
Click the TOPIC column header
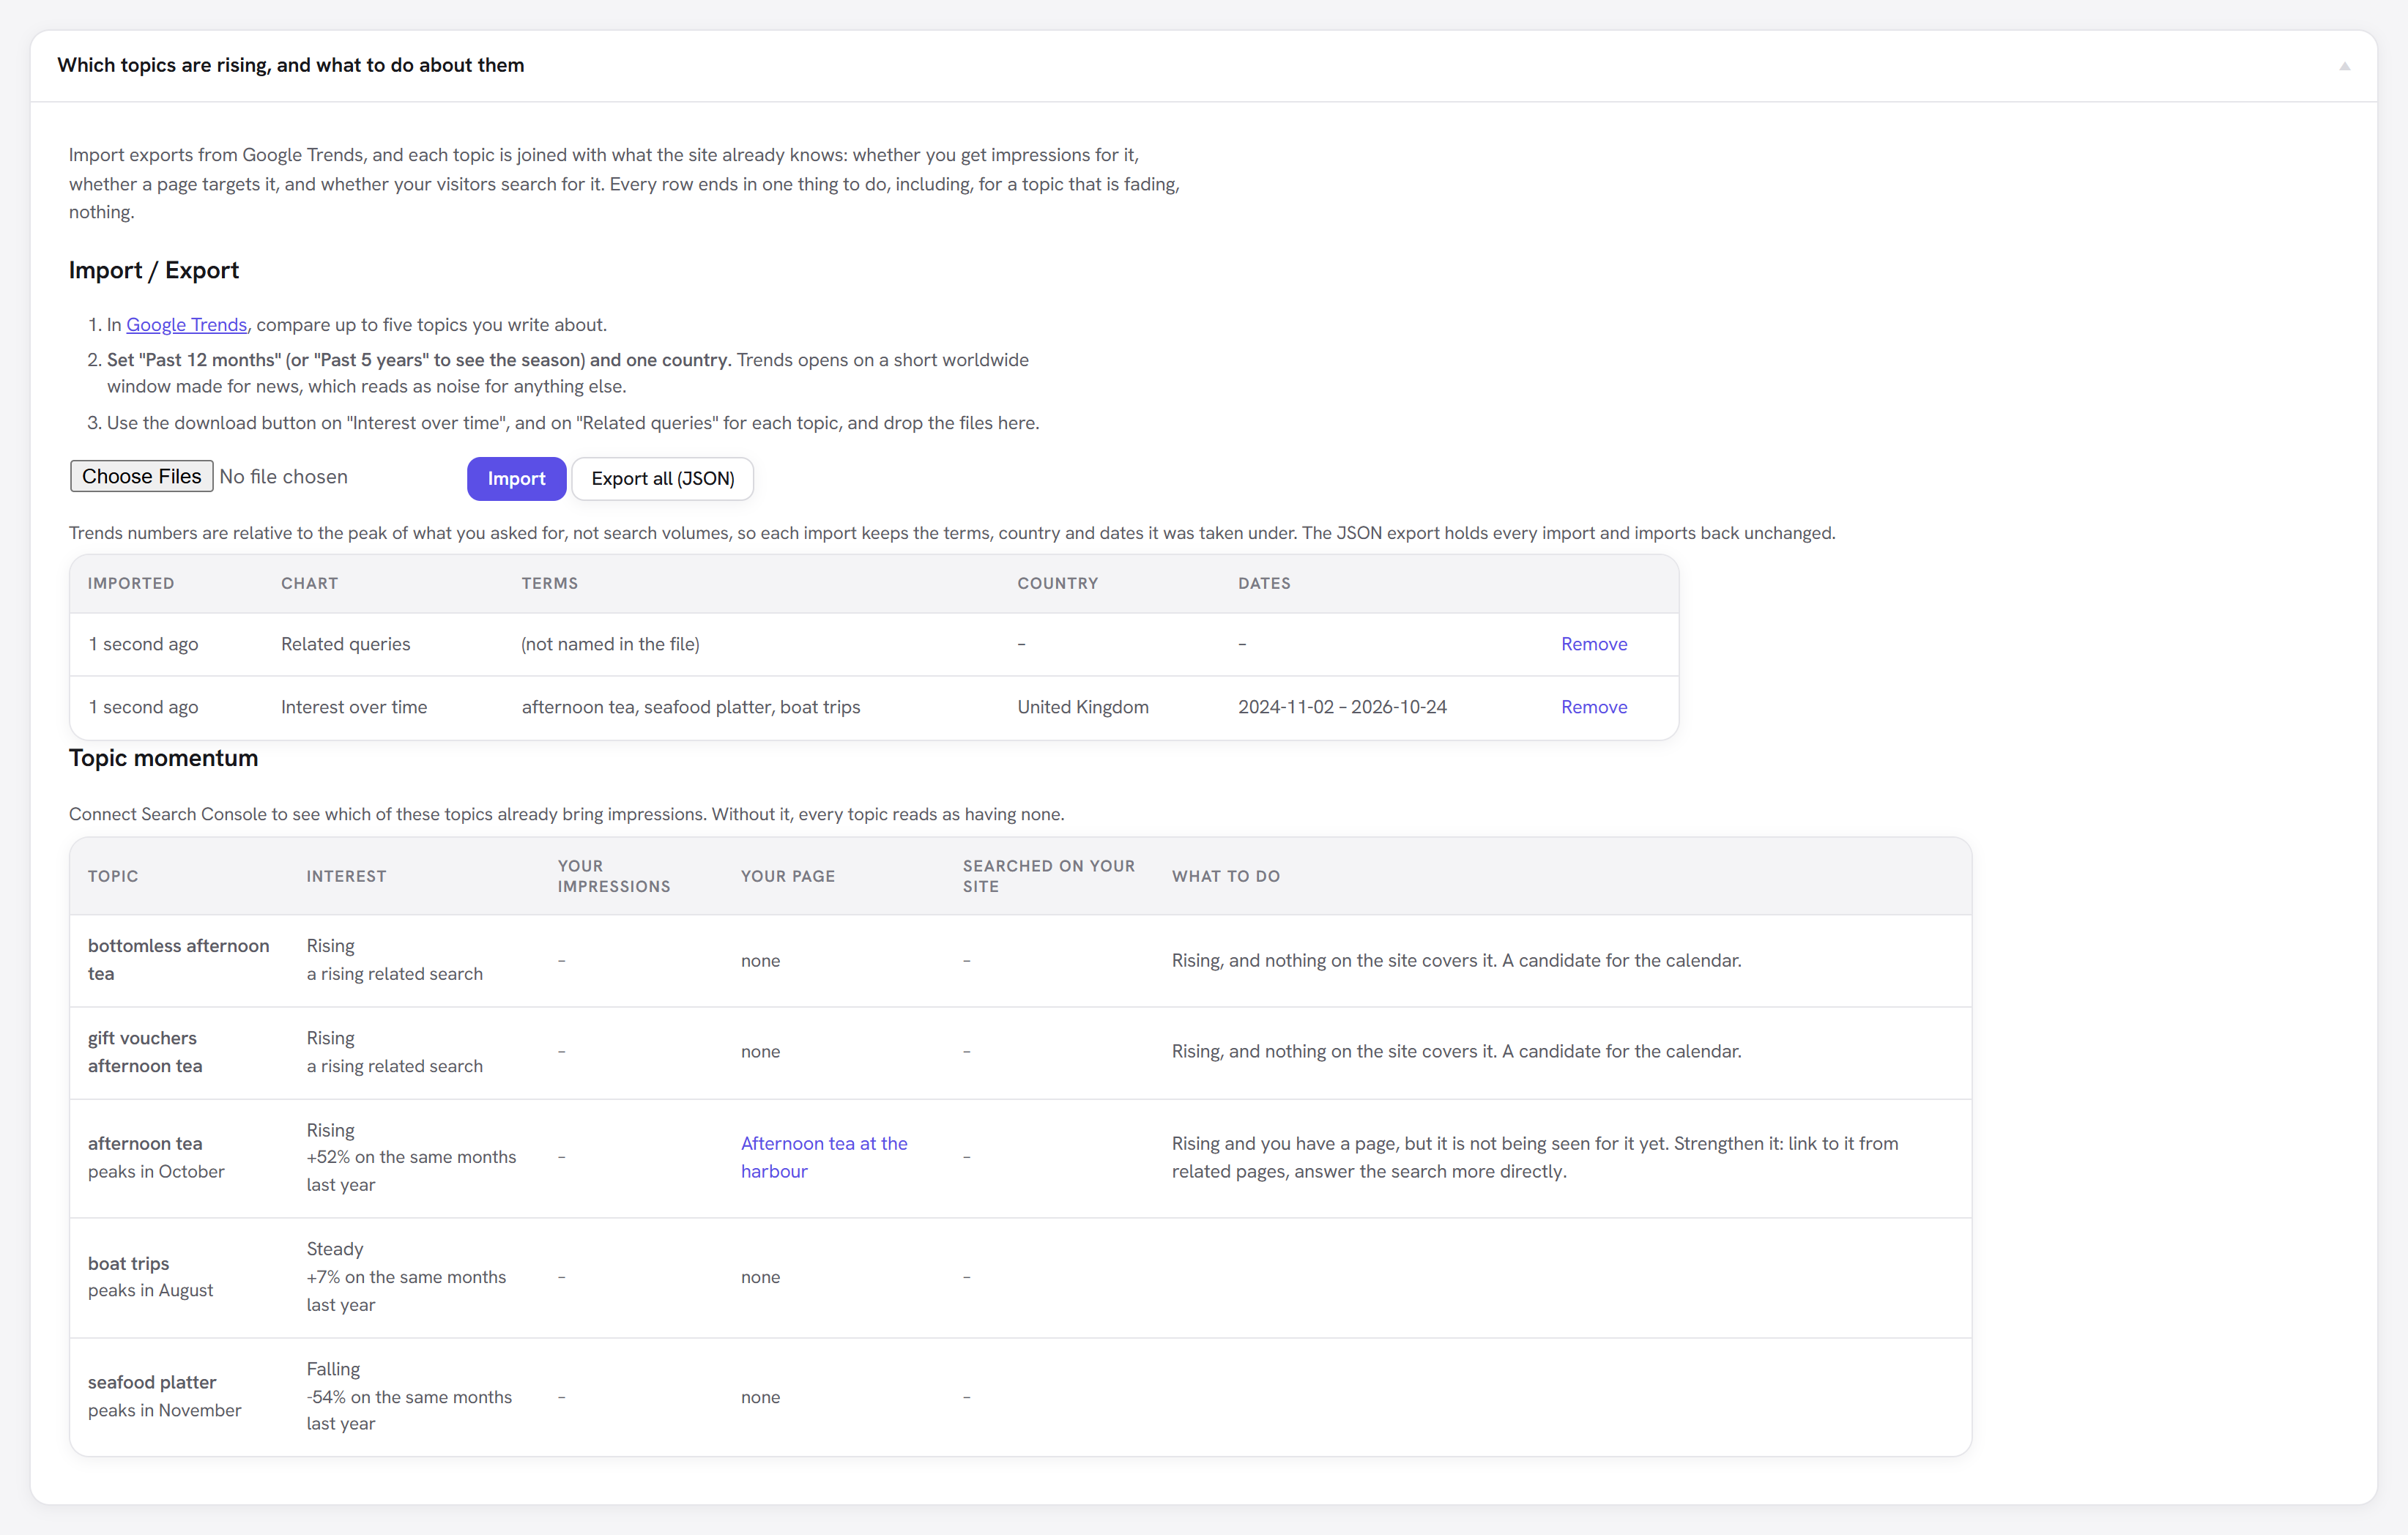point(113,876)
